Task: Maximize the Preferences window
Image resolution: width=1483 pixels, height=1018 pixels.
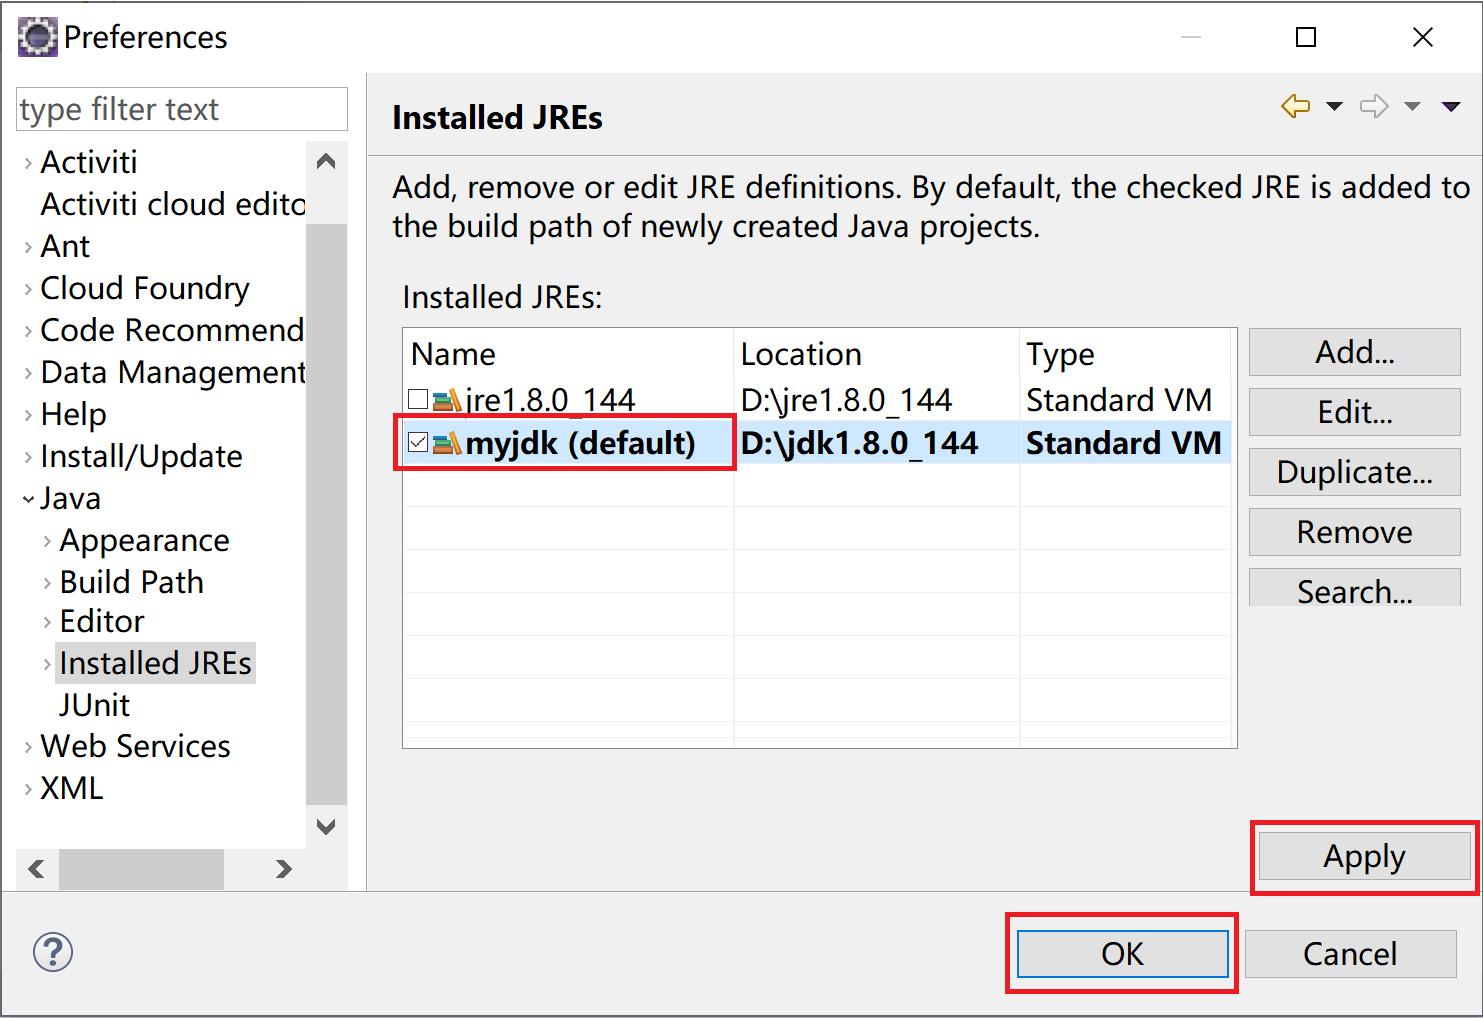Action: [x=1306, y=37]
